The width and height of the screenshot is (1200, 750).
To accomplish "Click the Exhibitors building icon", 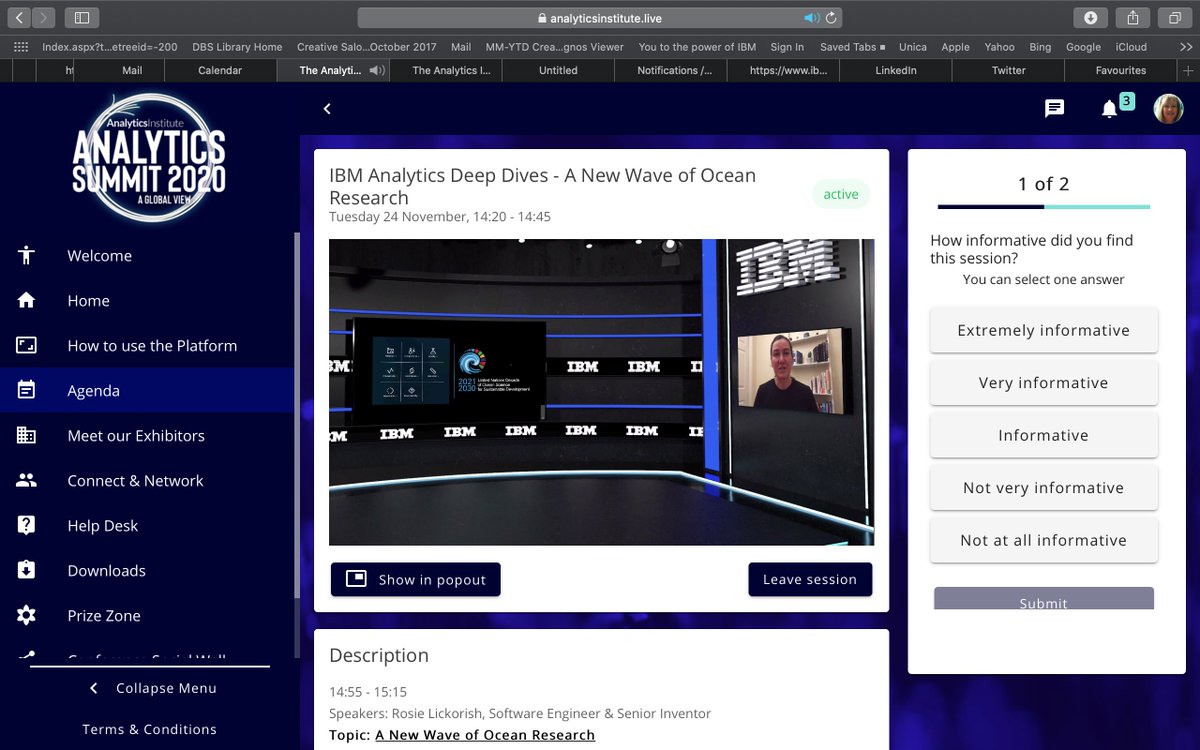I will click(x=27, y=436).
